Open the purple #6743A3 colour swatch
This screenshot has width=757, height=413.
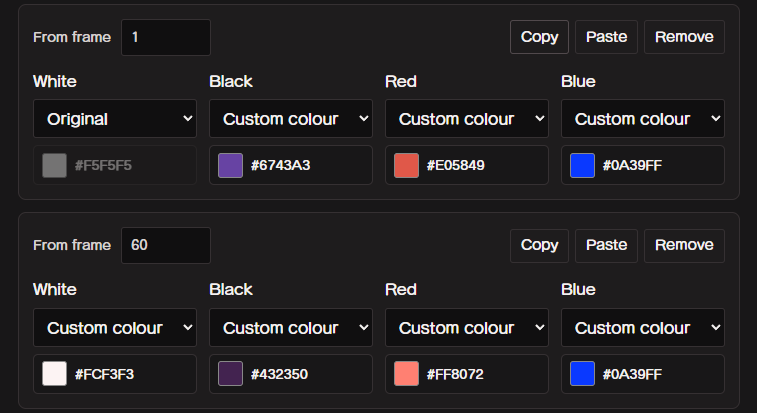point(230,166)
